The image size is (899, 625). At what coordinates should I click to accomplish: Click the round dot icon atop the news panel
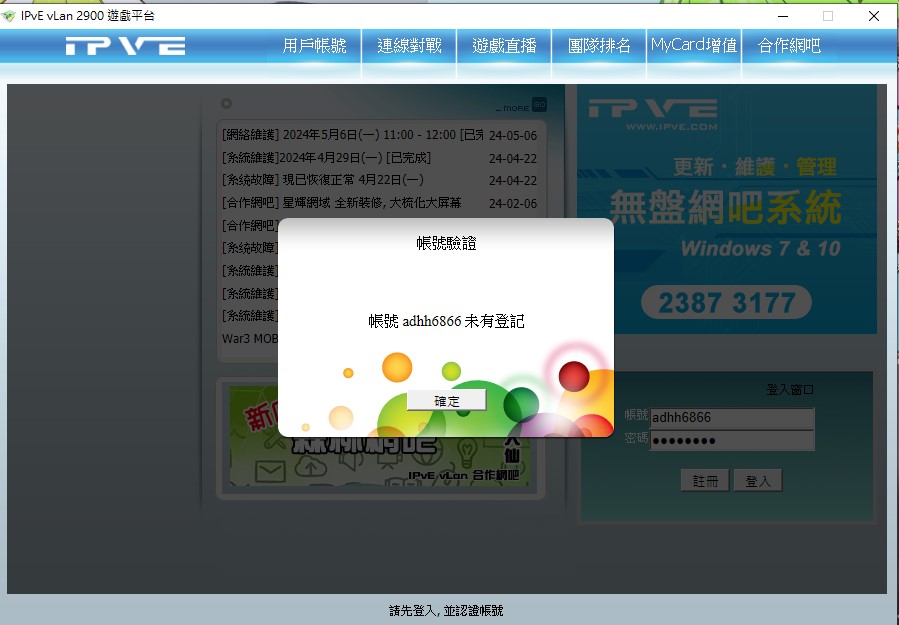point(226,103)
